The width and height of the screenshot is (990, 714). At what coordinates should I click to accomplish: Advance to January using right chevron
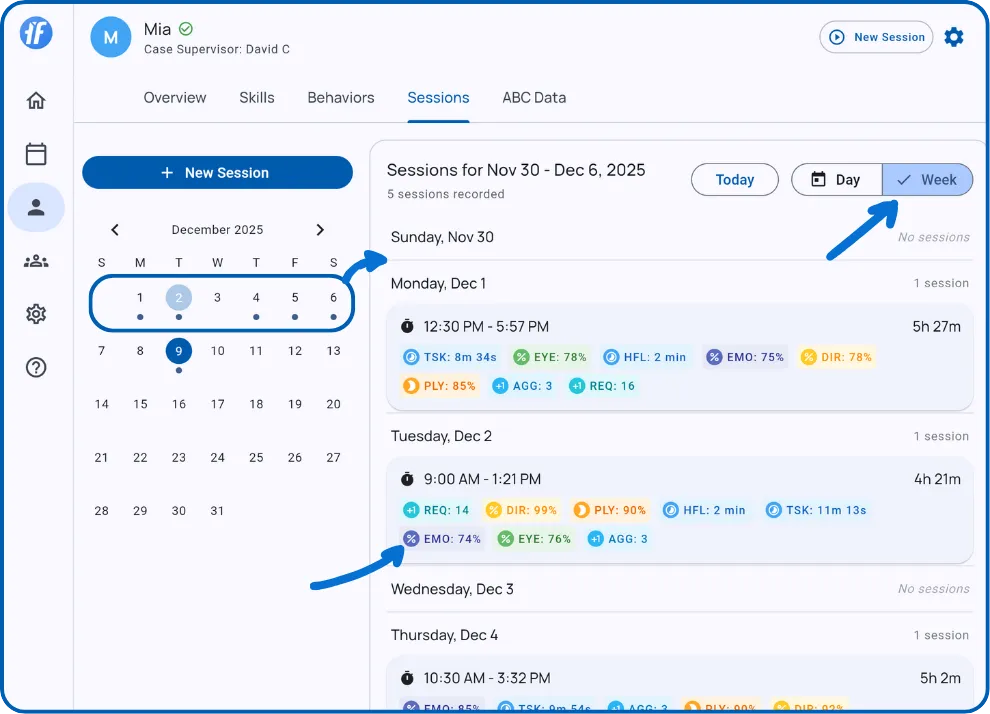pos(320,229)
